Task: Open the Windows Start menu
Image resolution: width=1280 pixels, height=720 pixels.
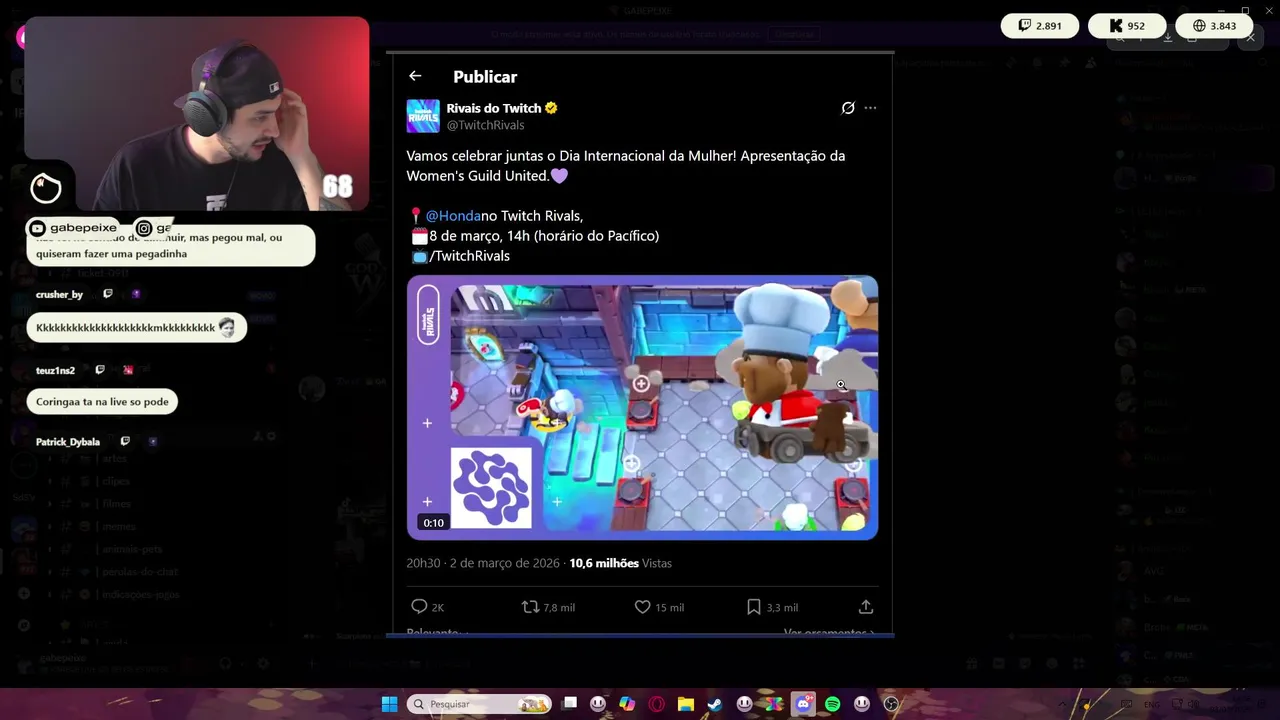Action: (389, 704)
